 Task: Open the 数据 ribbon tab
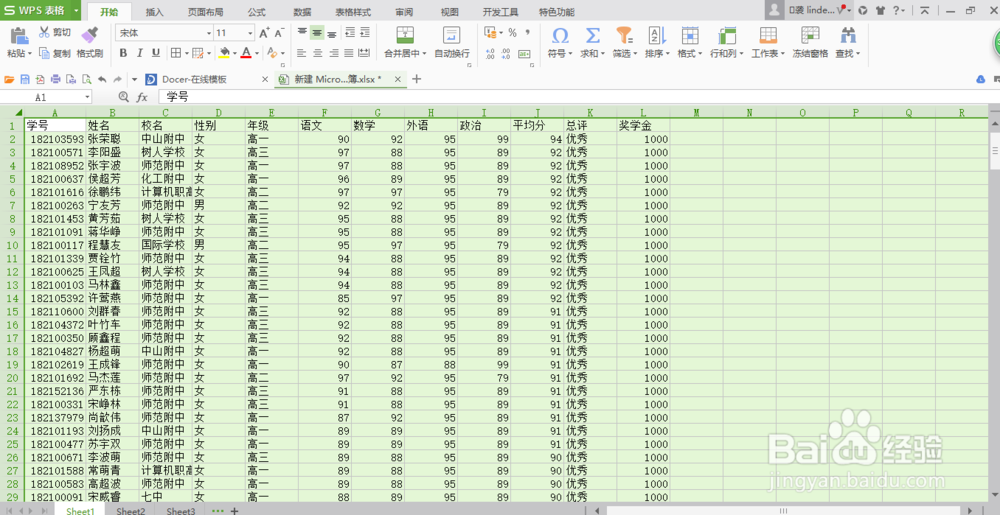coord(302,12)
